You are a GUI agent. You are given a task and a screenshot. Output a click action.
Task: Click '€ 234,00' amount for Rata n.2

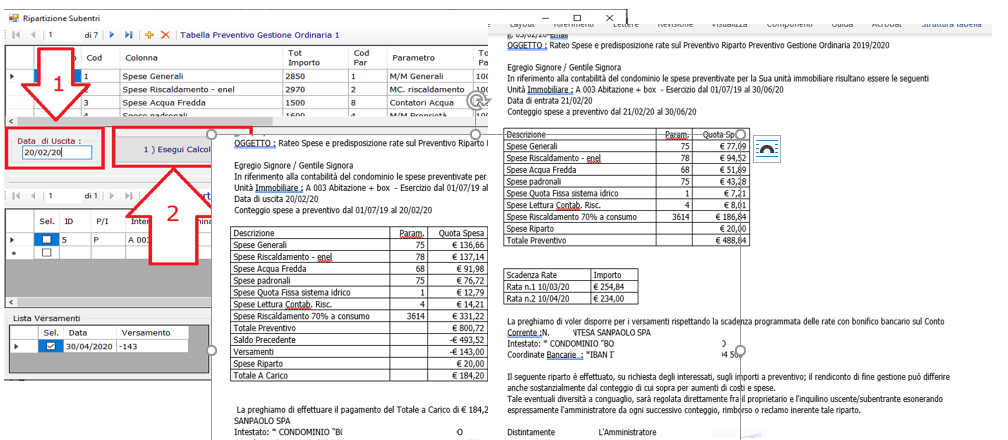coord(614,298)
